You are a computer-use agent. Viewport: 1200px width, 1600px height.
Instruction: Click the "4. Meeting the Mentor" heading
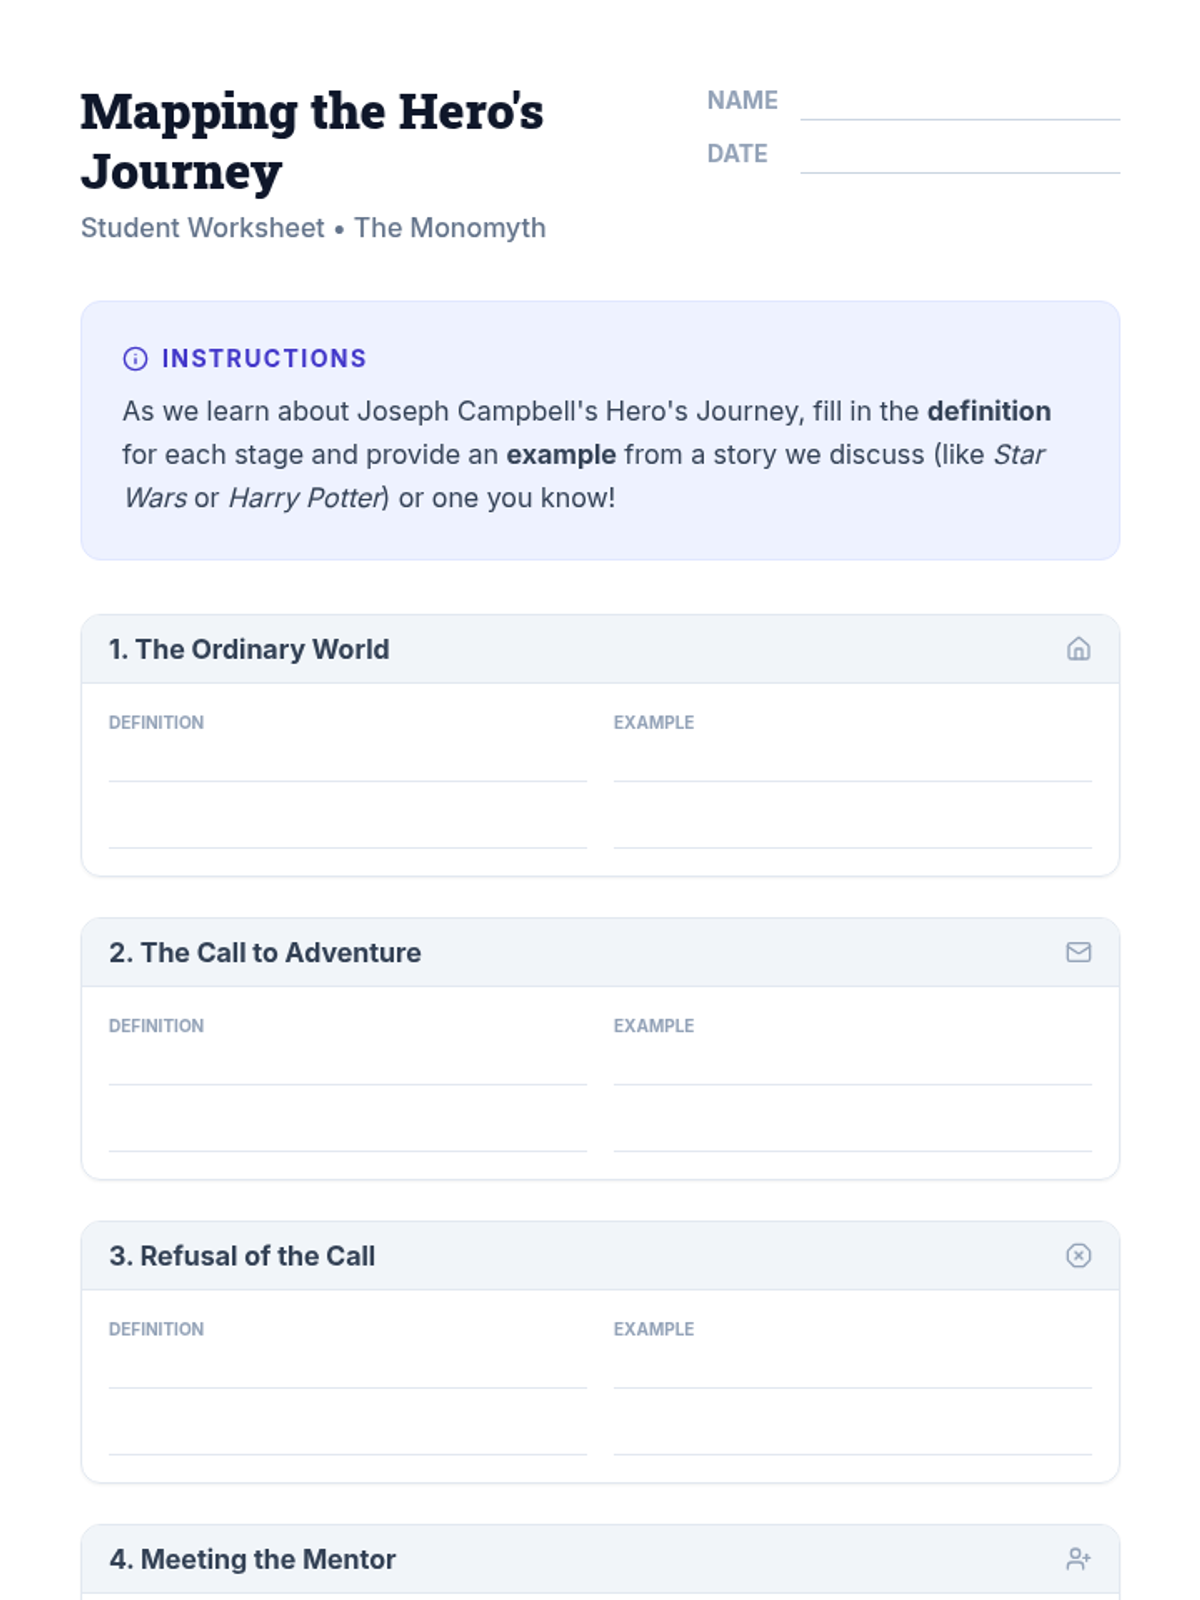252,1558
